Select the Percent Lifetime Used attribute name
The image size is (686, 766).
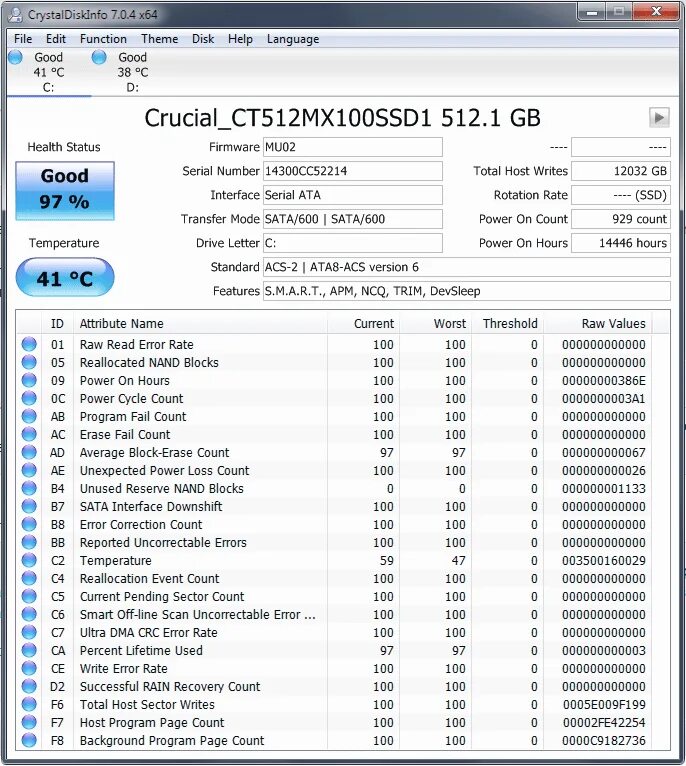click(141, 651)
